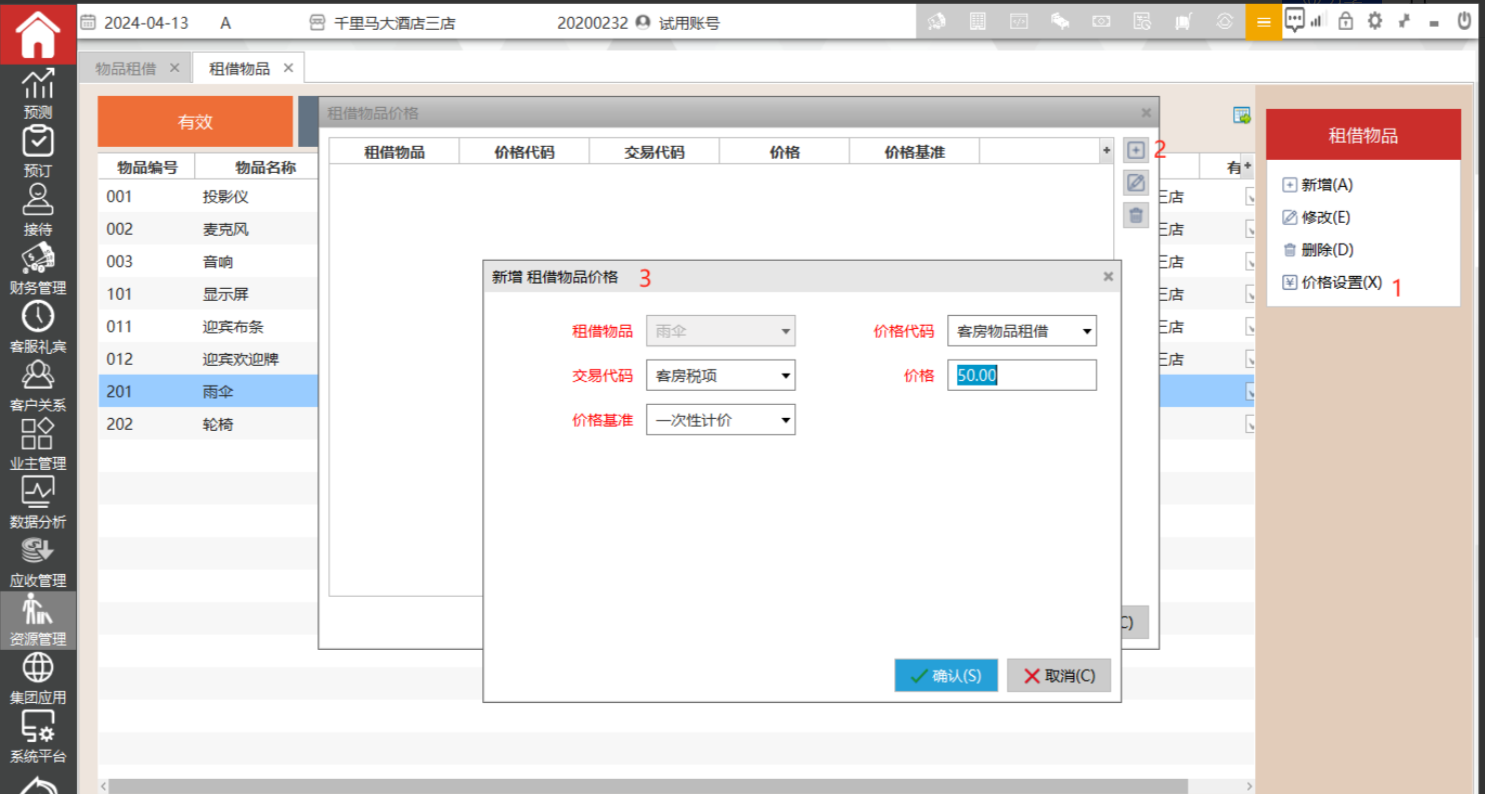1485x794 pixels.
Task: Switch to the 物品租借 tab
Action: tap(126, 68)
